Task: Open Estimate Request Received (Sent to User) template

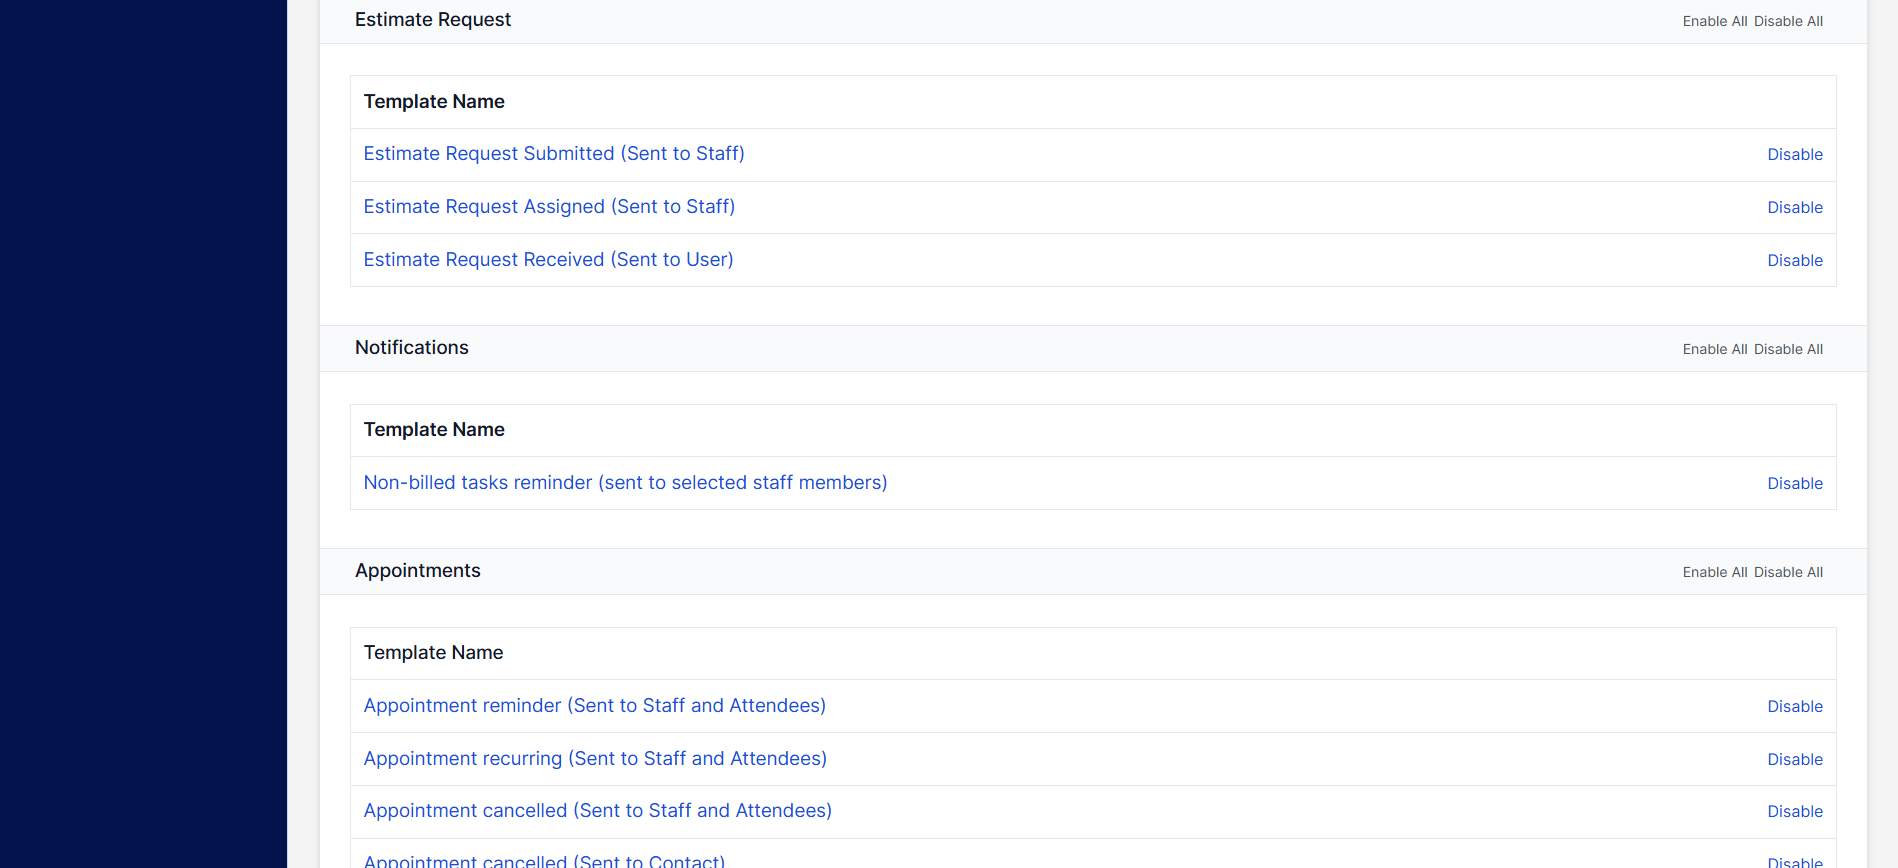Action: pos(548,260)
